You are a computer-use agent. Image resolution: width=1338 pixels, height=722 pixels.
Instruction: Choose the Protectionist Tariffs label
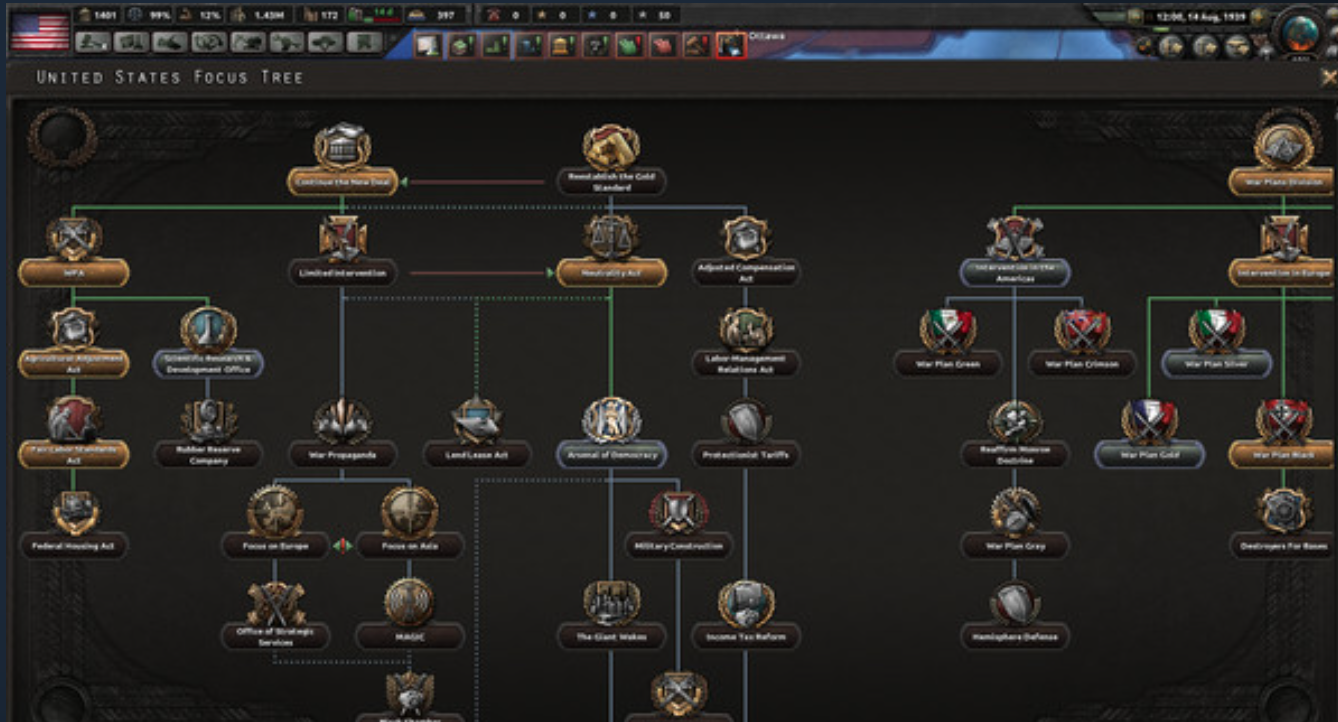pos(745,454)
